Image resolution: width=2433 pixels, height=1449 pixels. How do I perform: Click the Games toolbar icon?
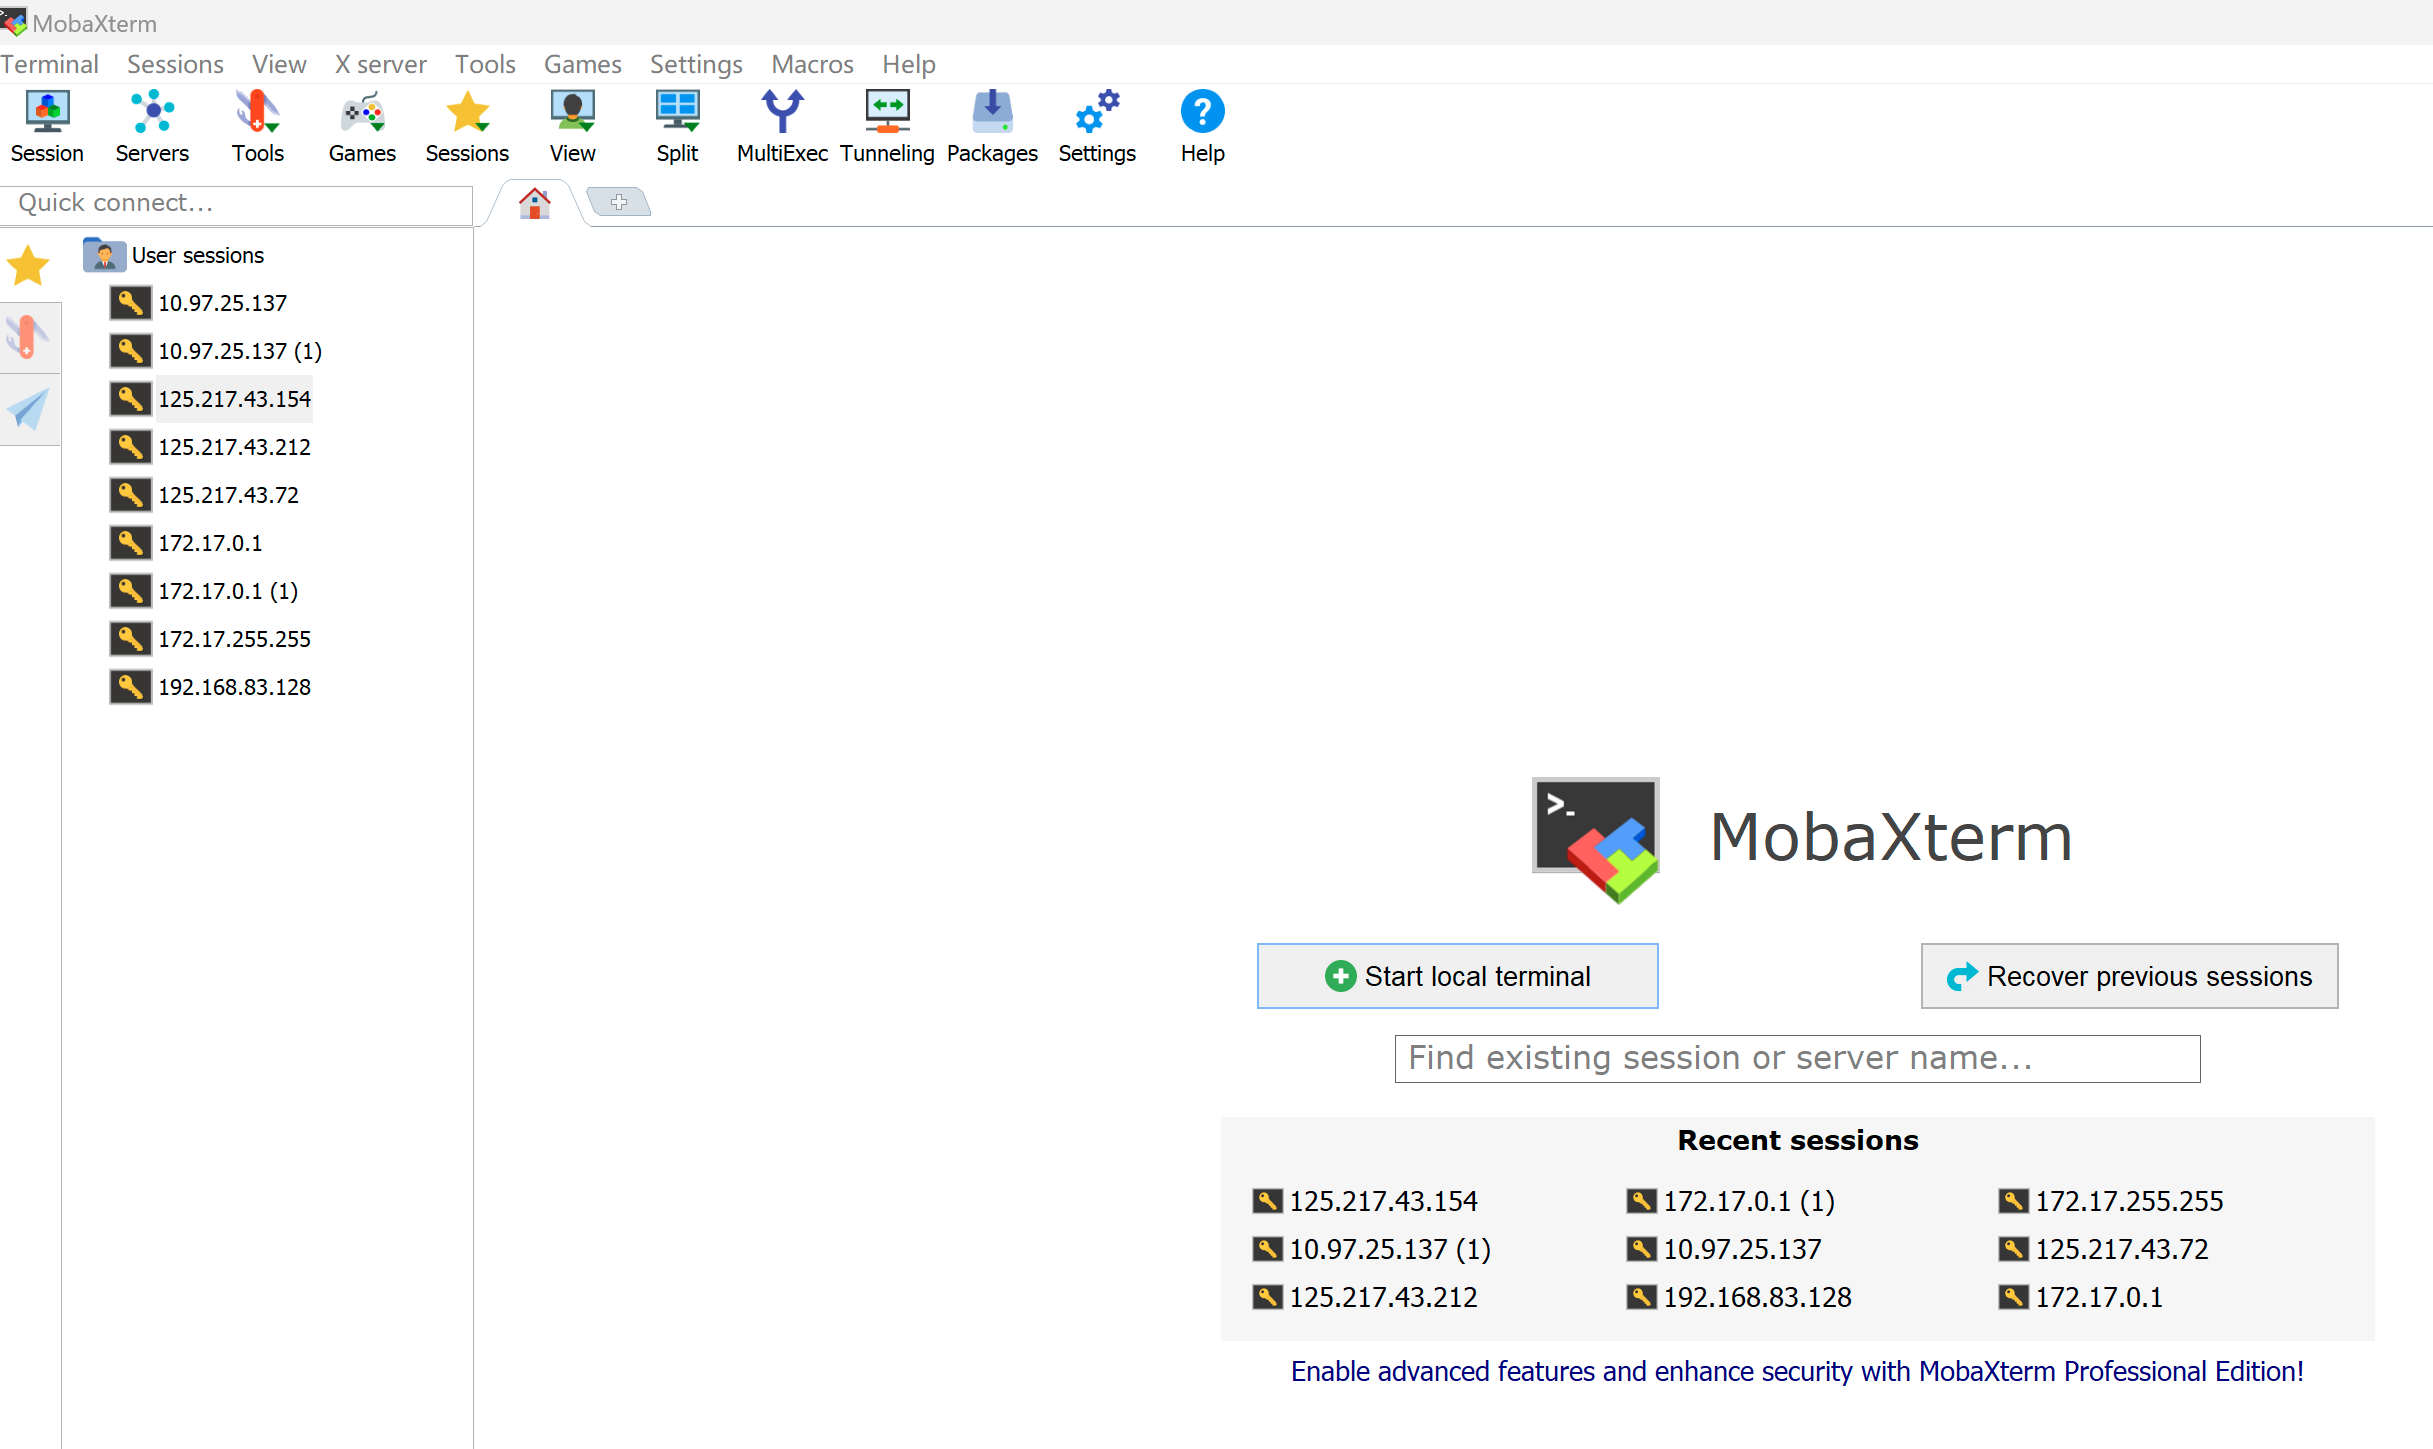(362, 126)
